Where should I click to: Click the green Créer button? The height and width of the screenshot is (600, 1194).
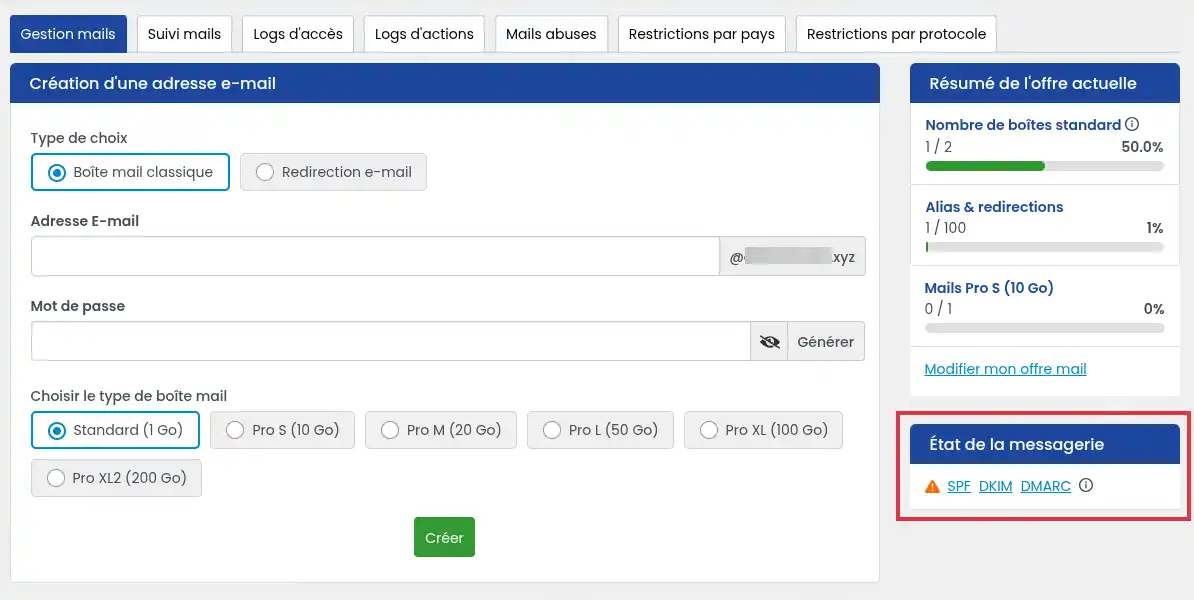point(445,538)
